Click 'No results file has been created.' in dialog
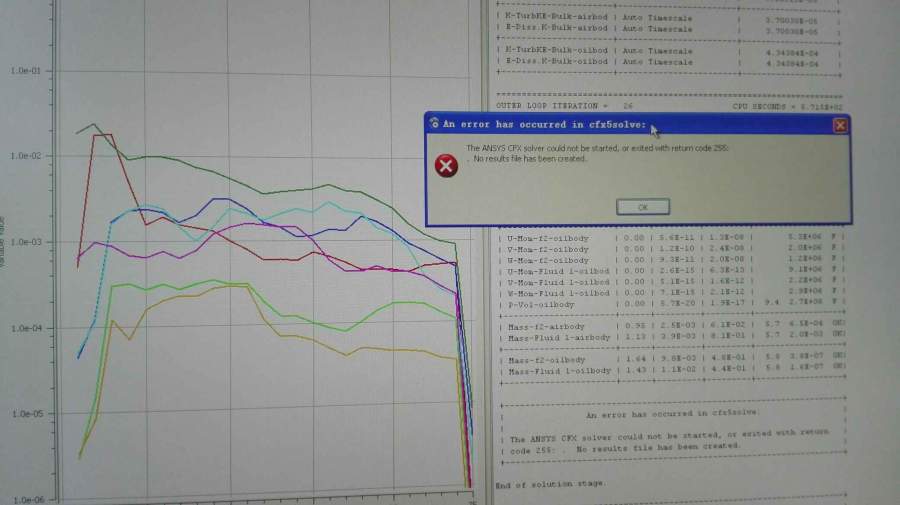This screenshot has width=900, height=505. (530, 158)
